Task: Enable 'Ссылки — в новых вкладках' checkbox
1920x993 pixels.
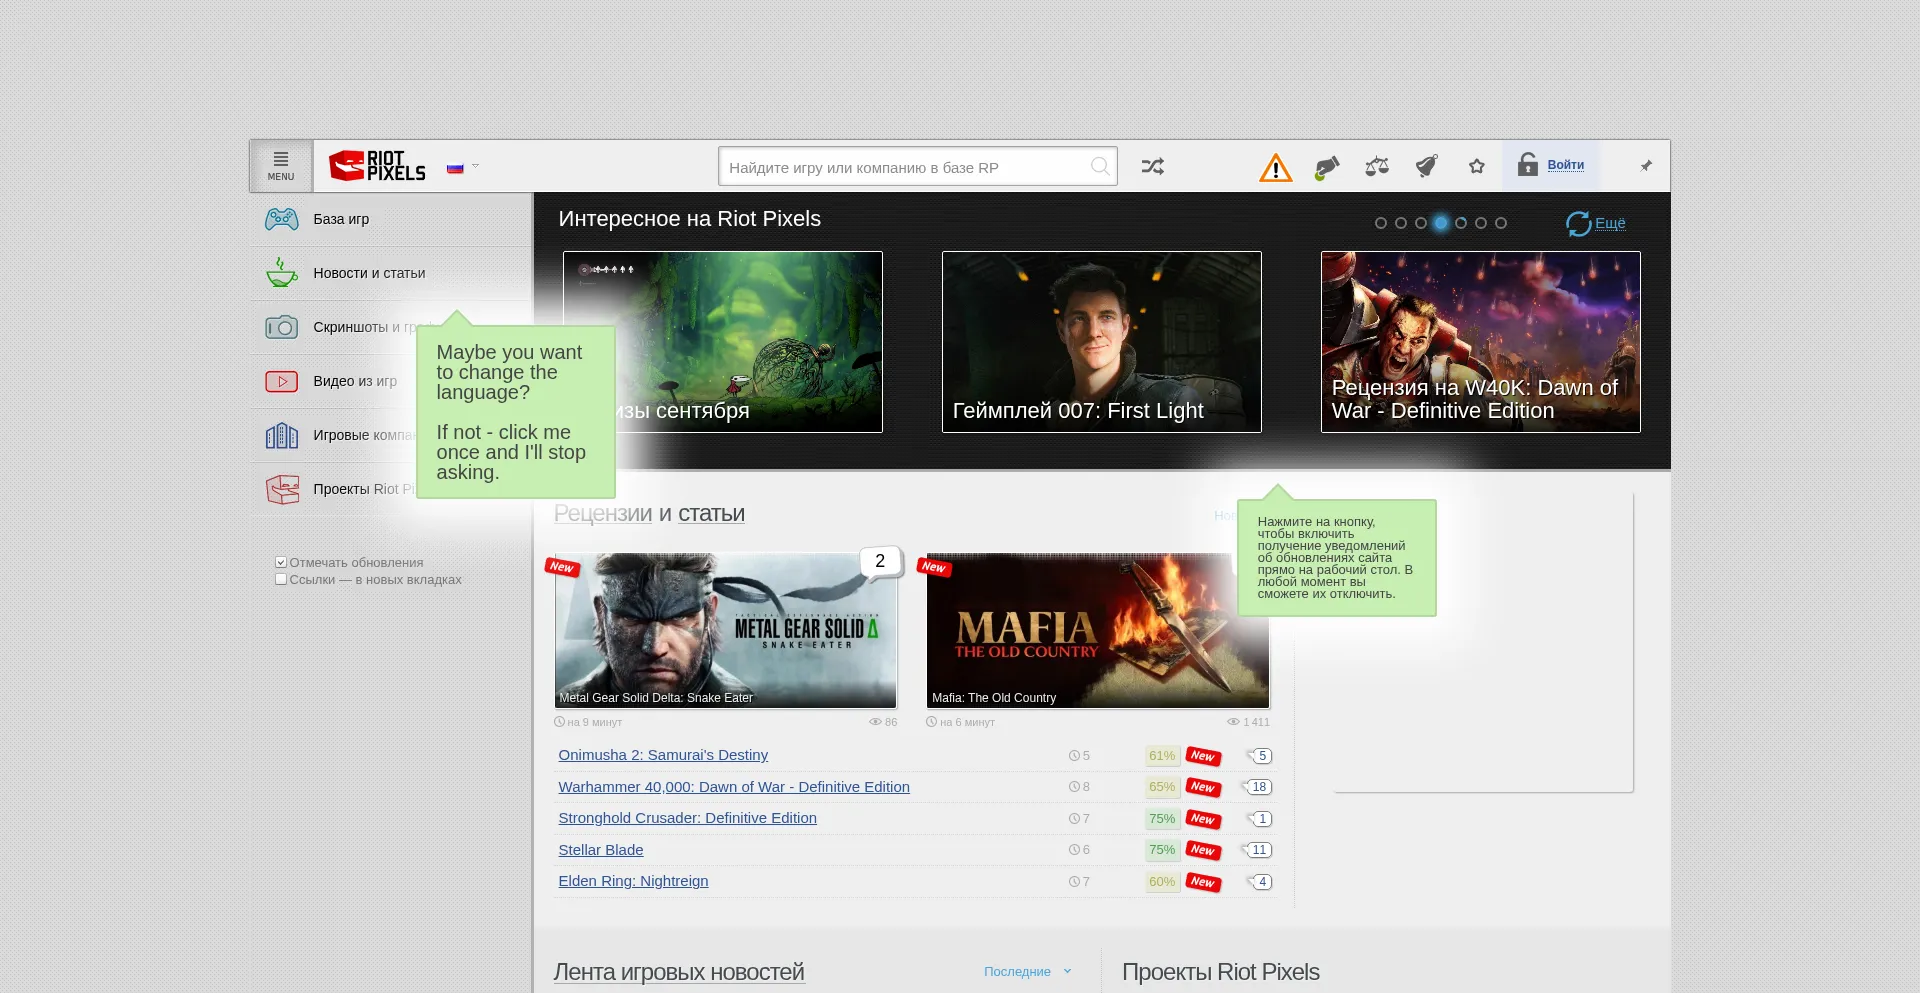Action: coord(281,580)
